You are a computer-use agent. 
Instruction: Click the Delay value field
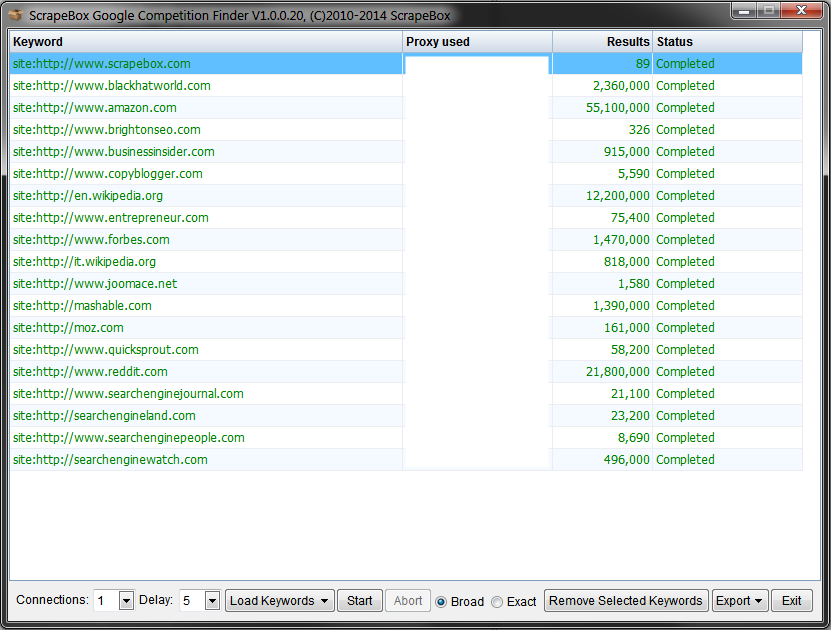click(x=192, y=601)
